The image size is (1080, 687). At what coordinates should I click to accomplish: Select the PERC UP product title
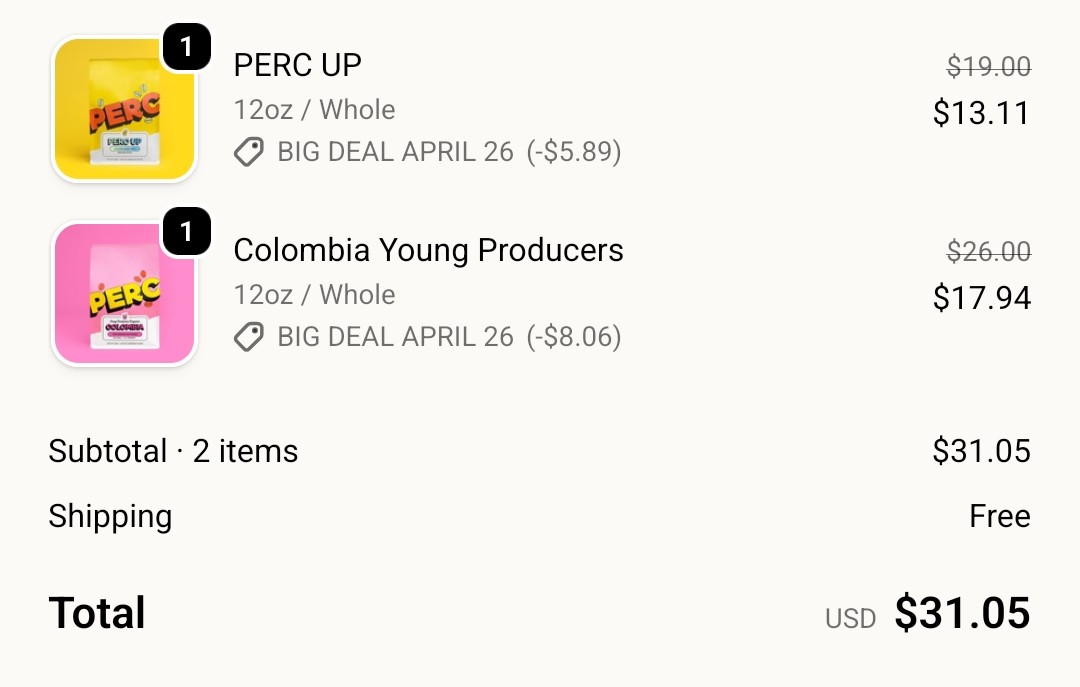(x=297, y=65)
